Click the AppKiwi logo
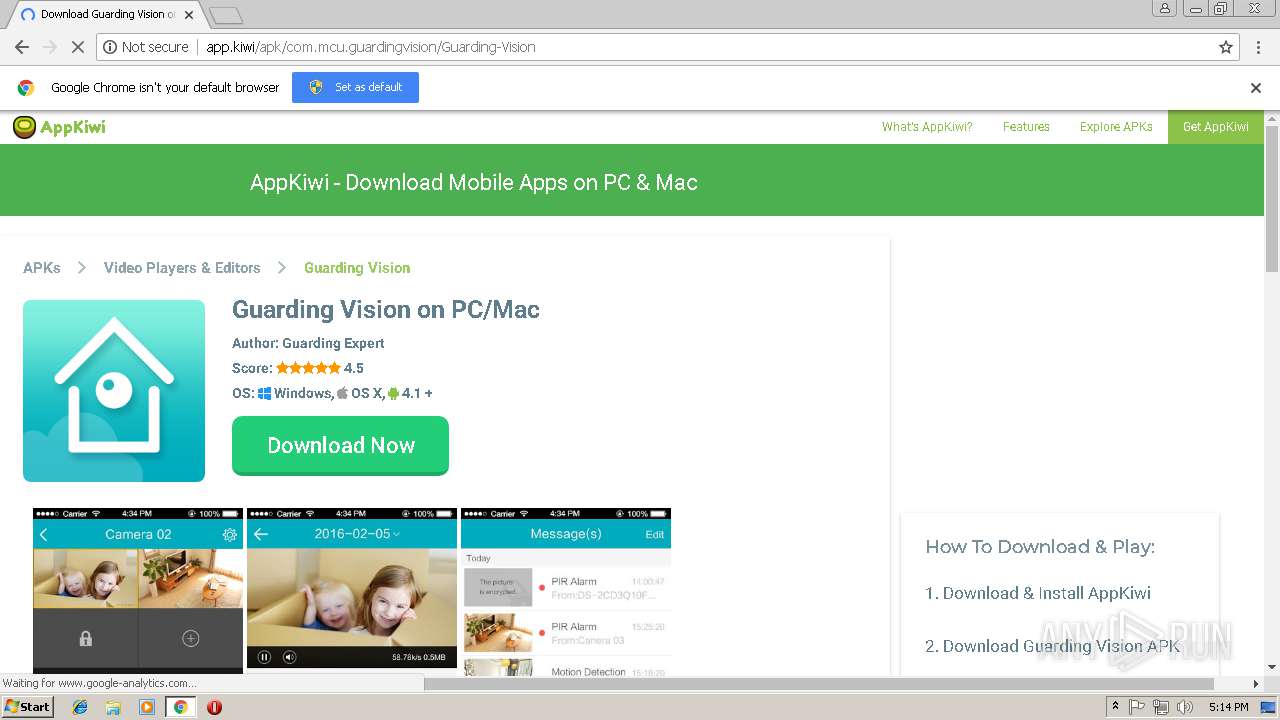The image size is (1280, 720). click(x=59, y=127)
